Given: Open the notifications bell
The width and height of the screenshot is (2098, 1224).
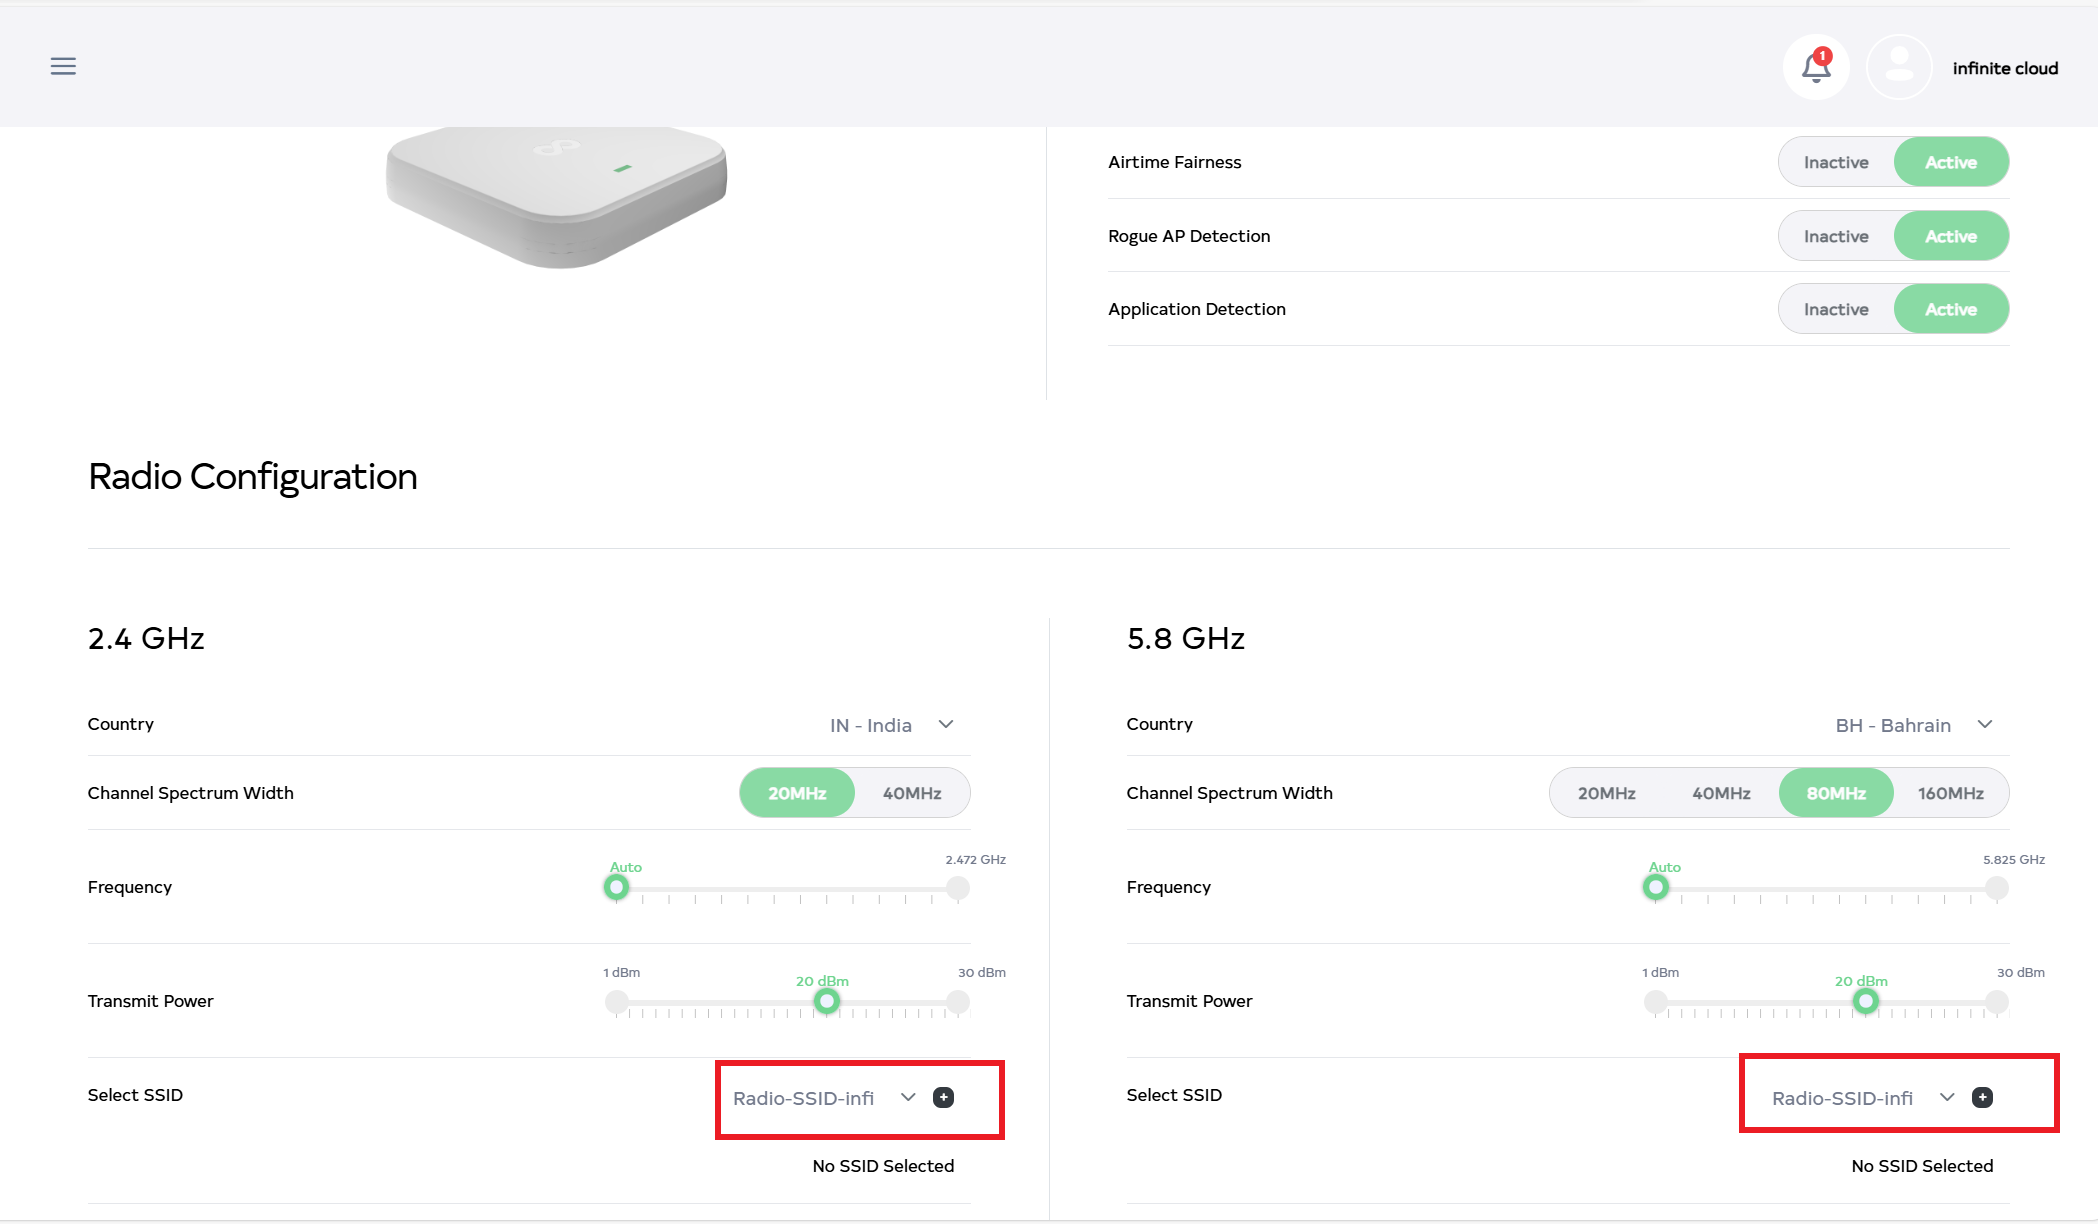Looking at the screenshot, I should coord(1816,67).
